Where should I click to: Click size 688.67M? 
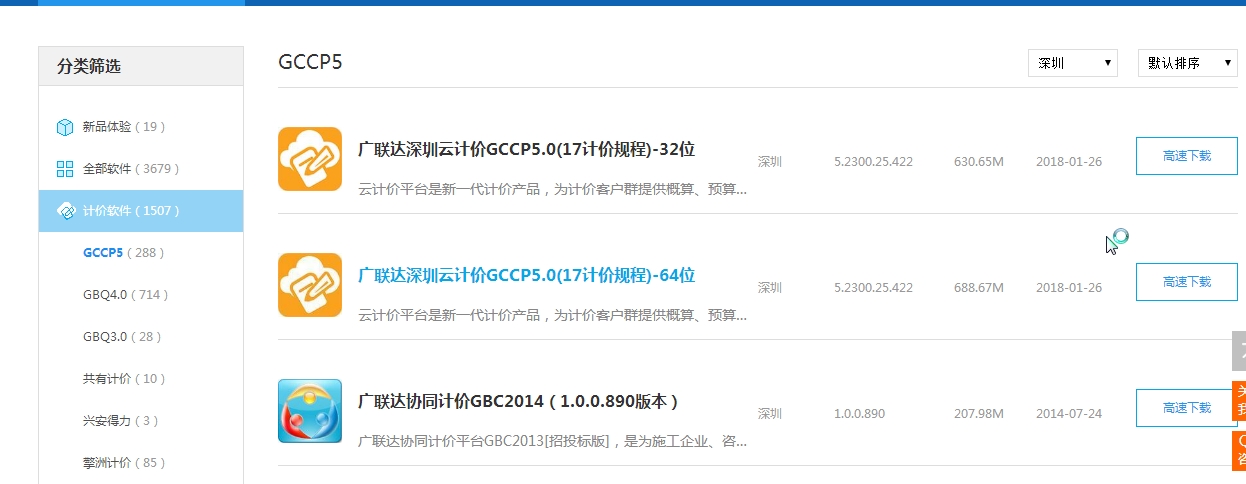(x=978, y=288)
